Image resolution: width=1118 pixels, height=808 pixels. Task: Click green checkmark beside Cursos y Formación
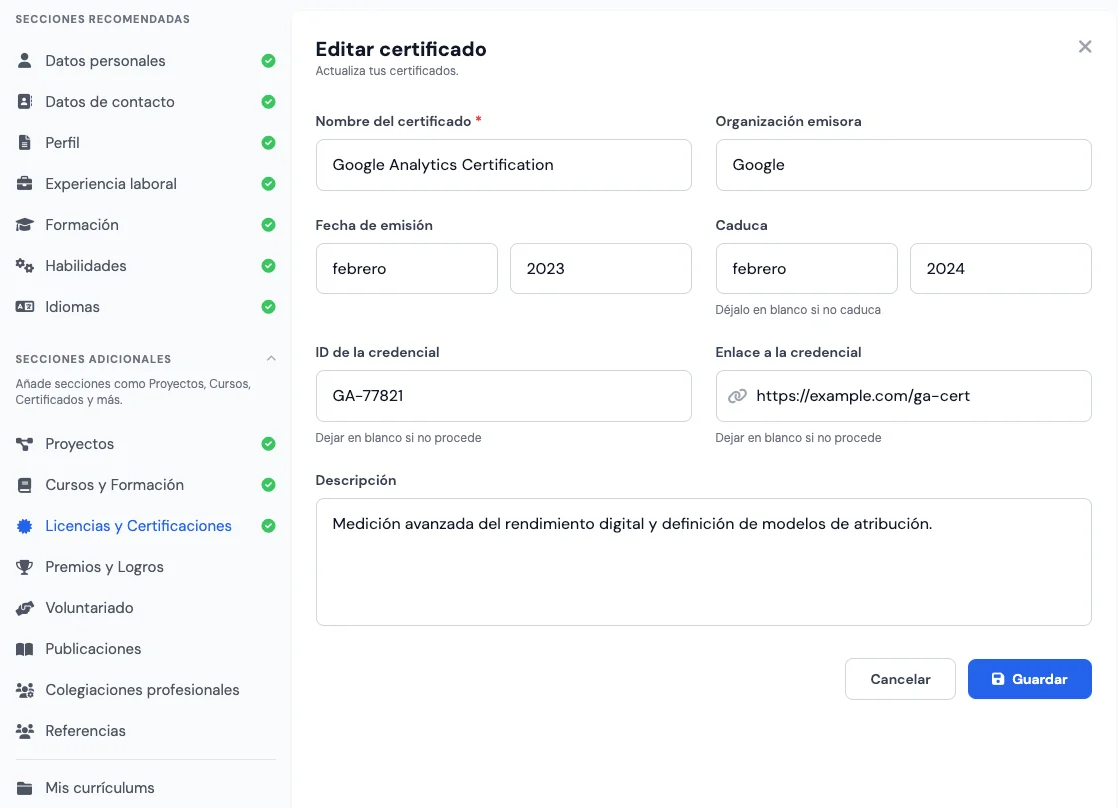point(268,485)
